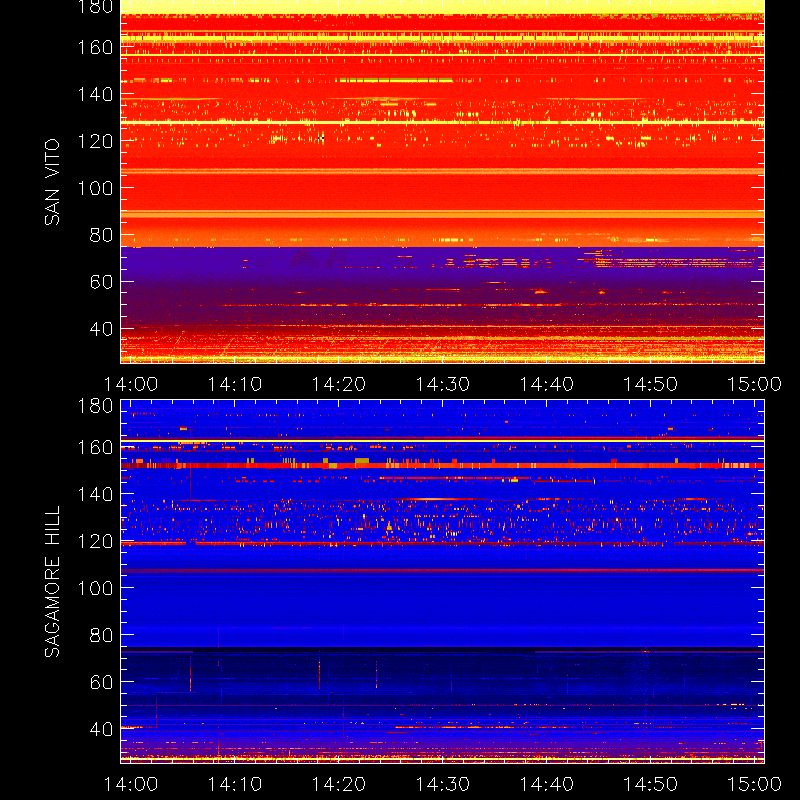
Task: Pick the 160 label on Sagamore Hill plot
Action: [x=95, y=447]
